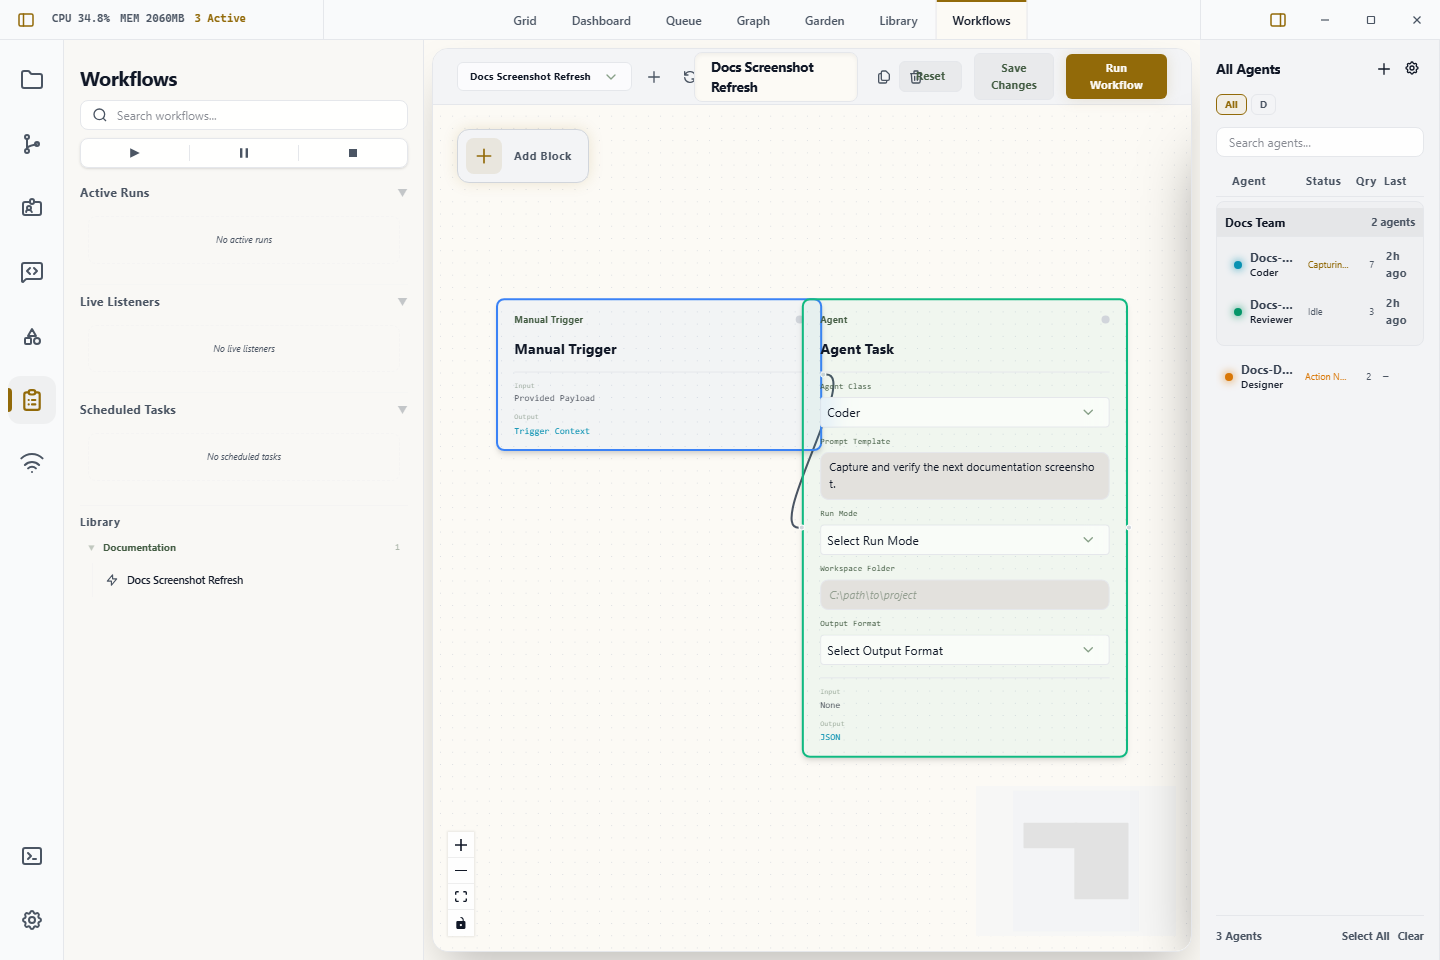Select the Workflows tab
The height and width of the screenshot is (960, 1440).
click(981, 21)
